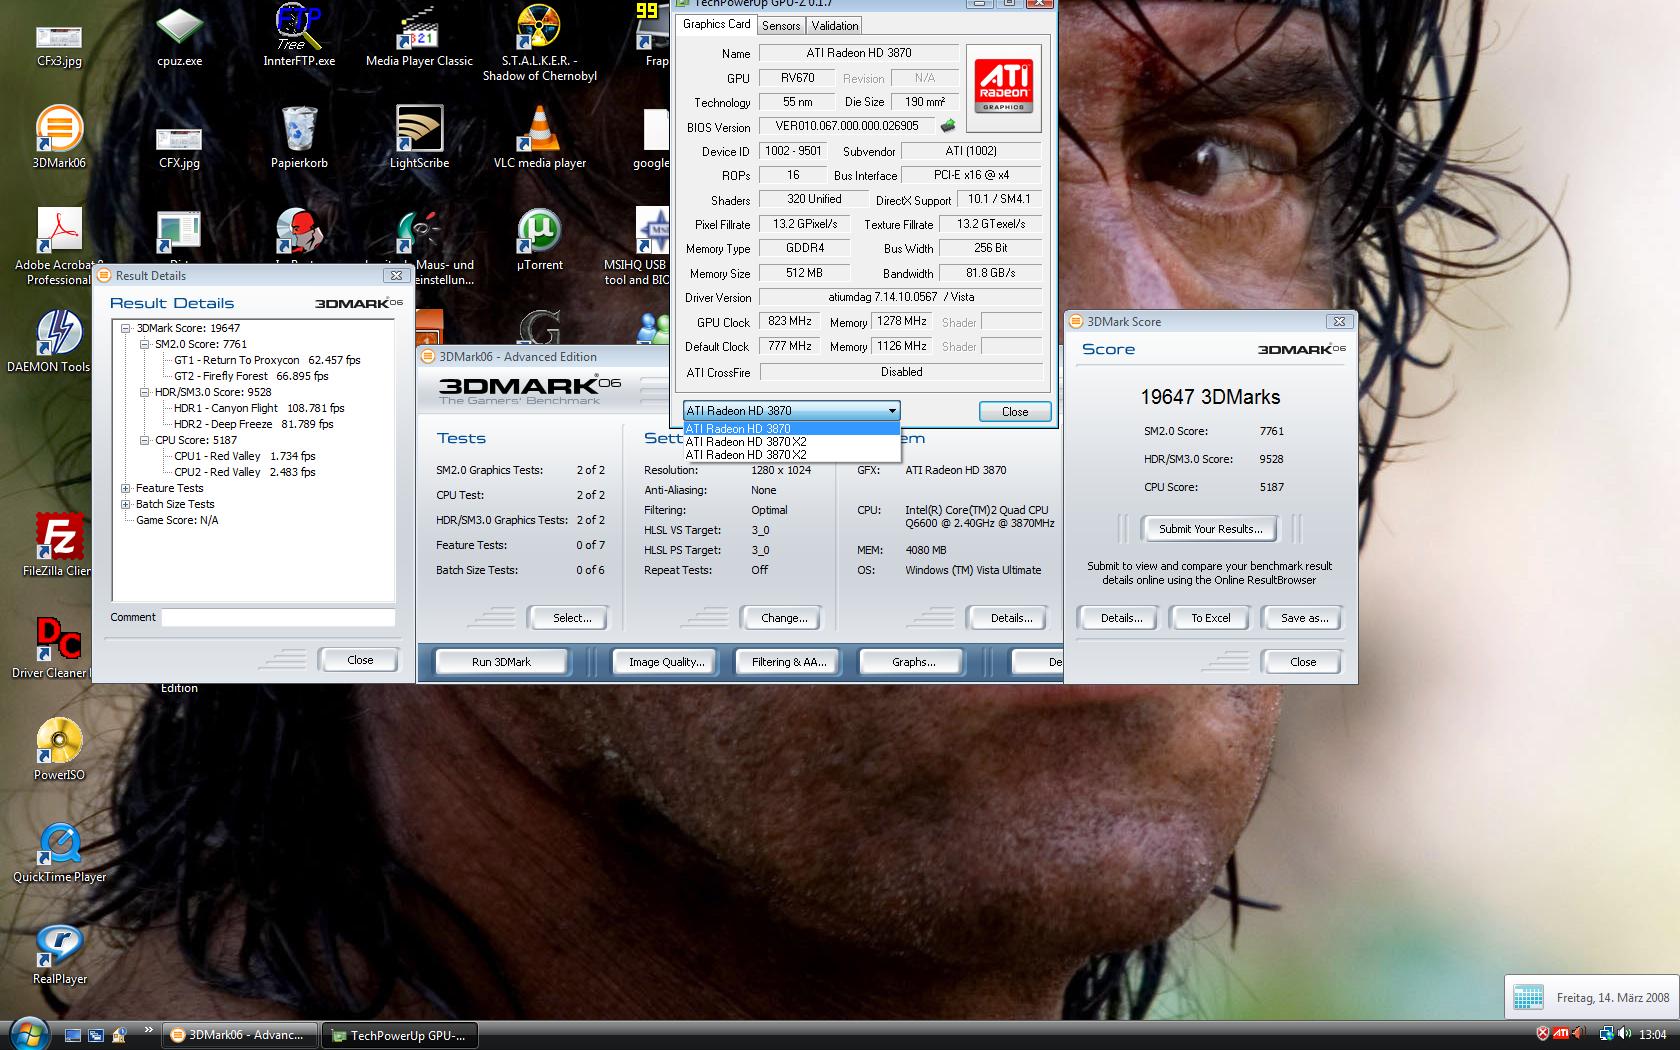The width and height of the screenshot is (1680, 1050).
Task: Switch to 3DMark06 Advanced taskbar window
Action: (x=239, y=1035)
